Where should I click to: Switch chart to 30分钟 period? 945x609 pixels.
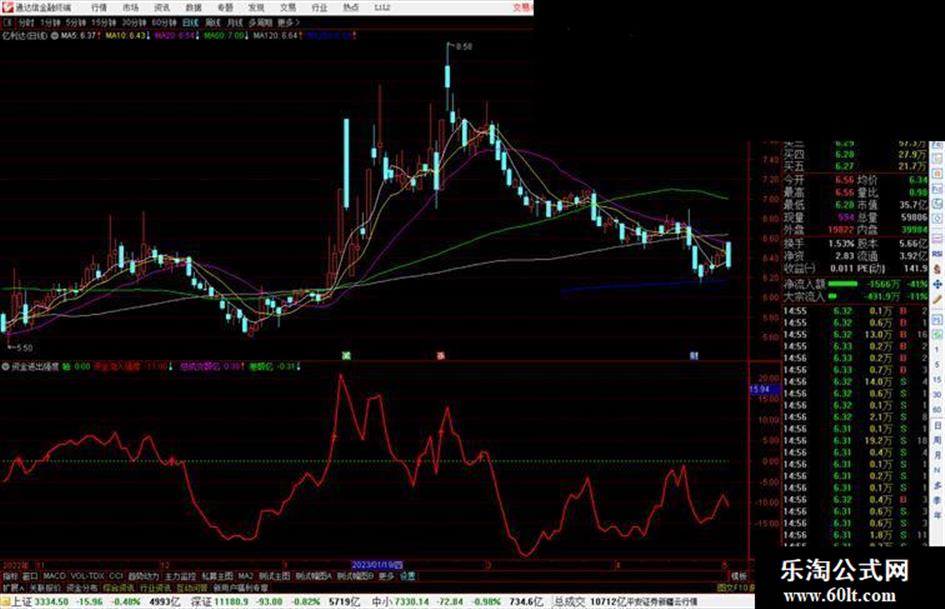(x=134, y=23)
